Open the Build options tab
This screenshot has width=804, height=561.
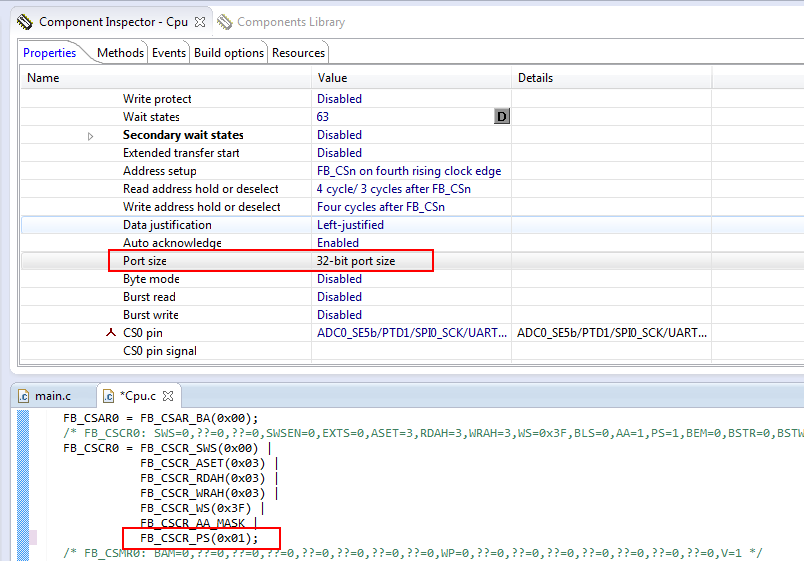229,53
